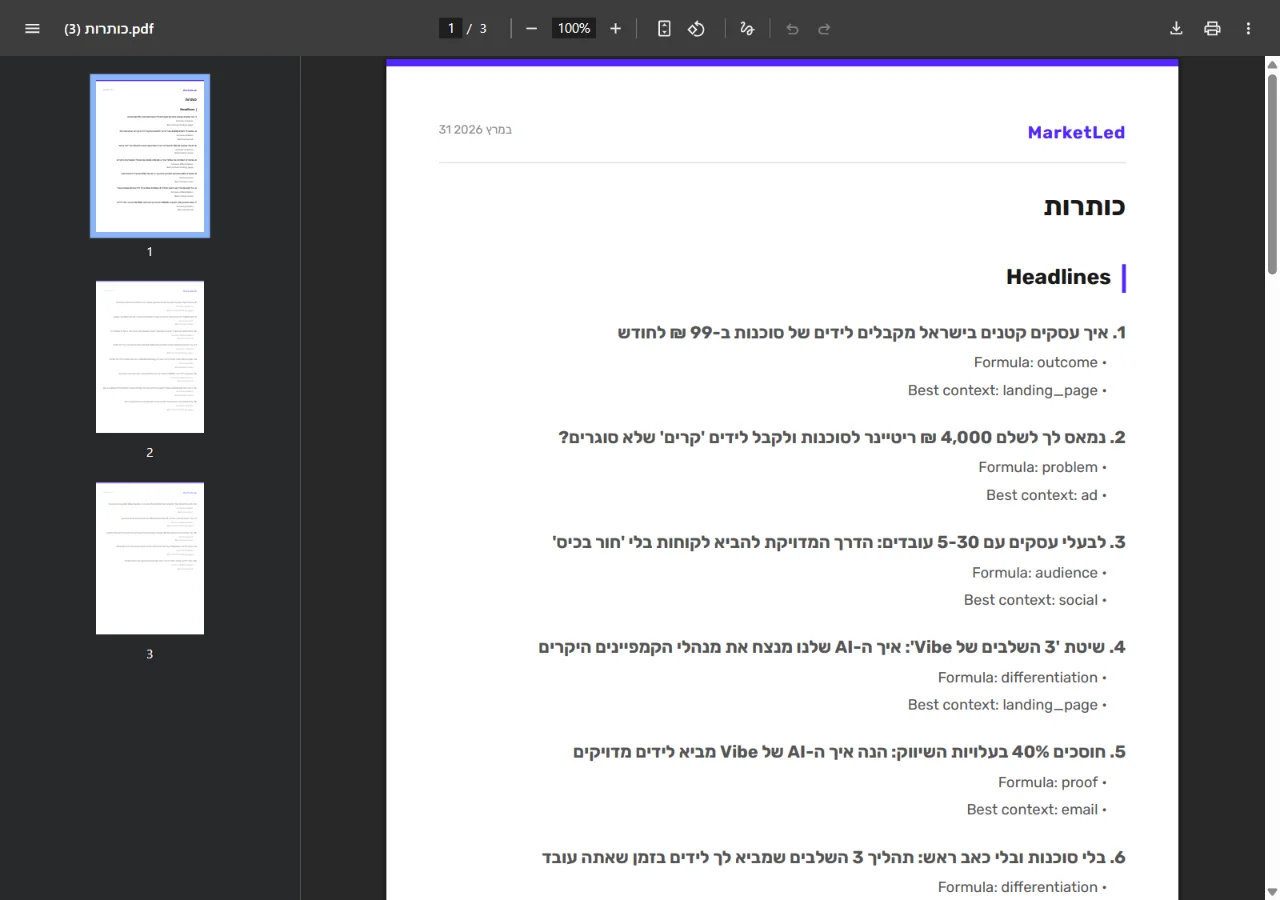Click headline 1 mentioning ₪99

[x=872, y=333]
